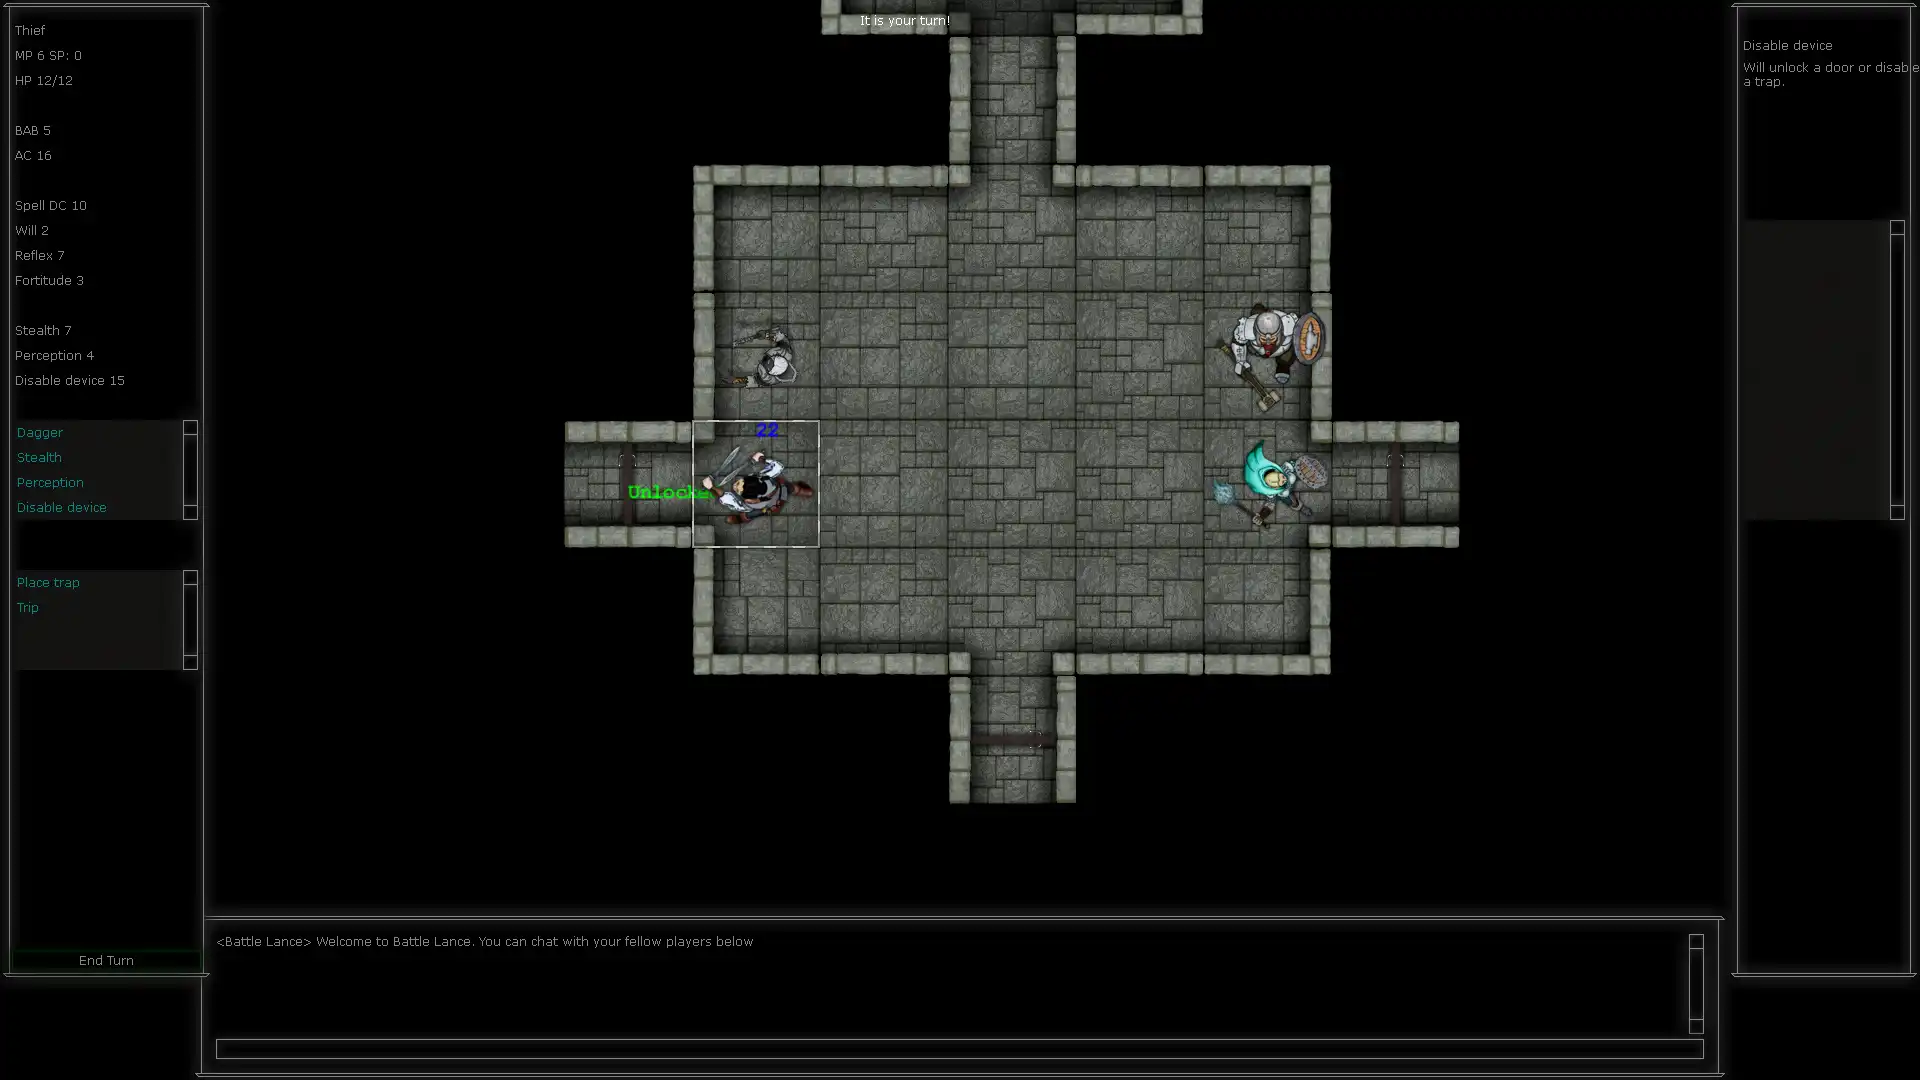
Task: Click the Stealth skill menu item
Action: click(38, 456)
